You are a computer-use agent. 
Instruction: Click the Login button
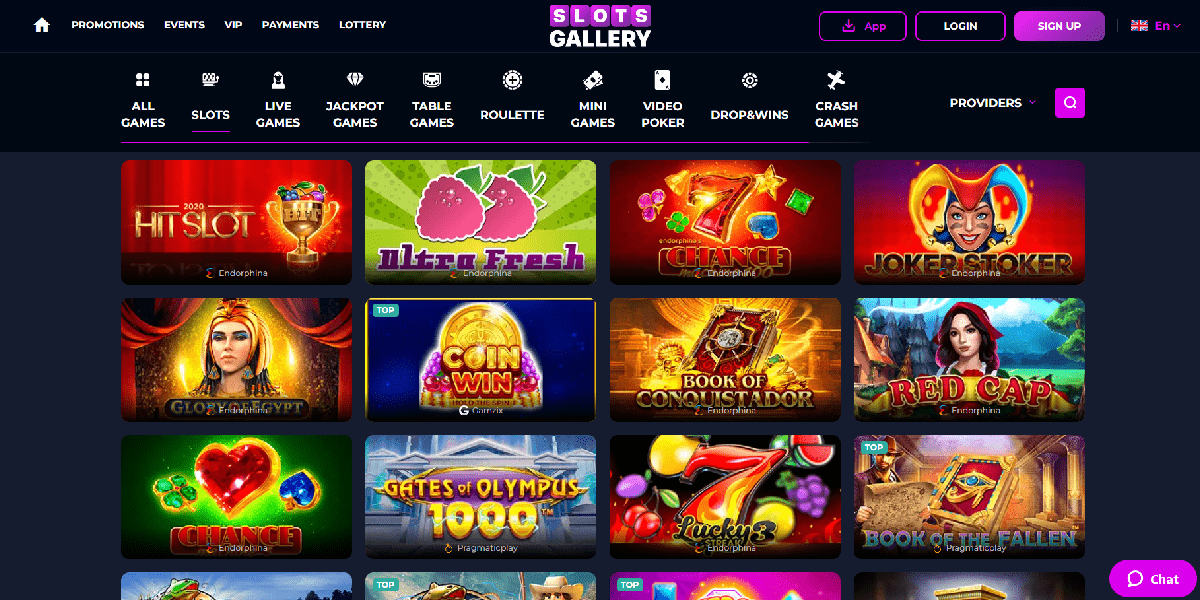coord(960,26)
